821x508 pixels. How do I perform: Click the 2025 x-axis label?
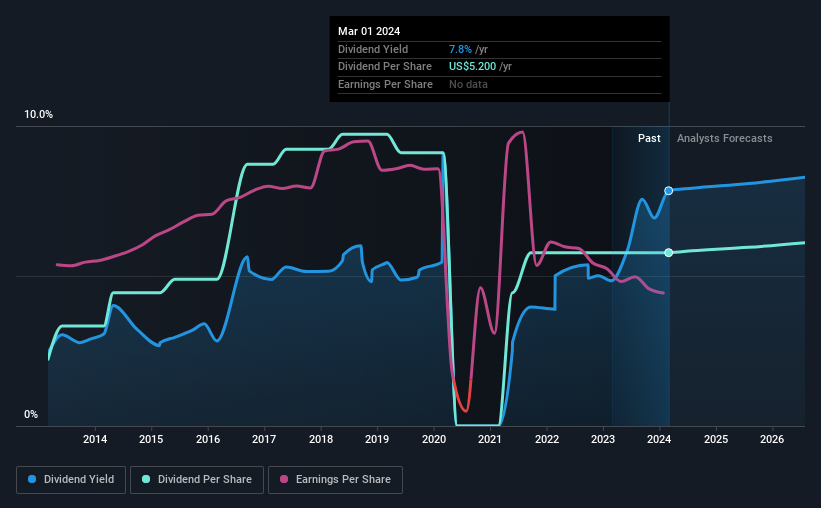coord(716,439)
